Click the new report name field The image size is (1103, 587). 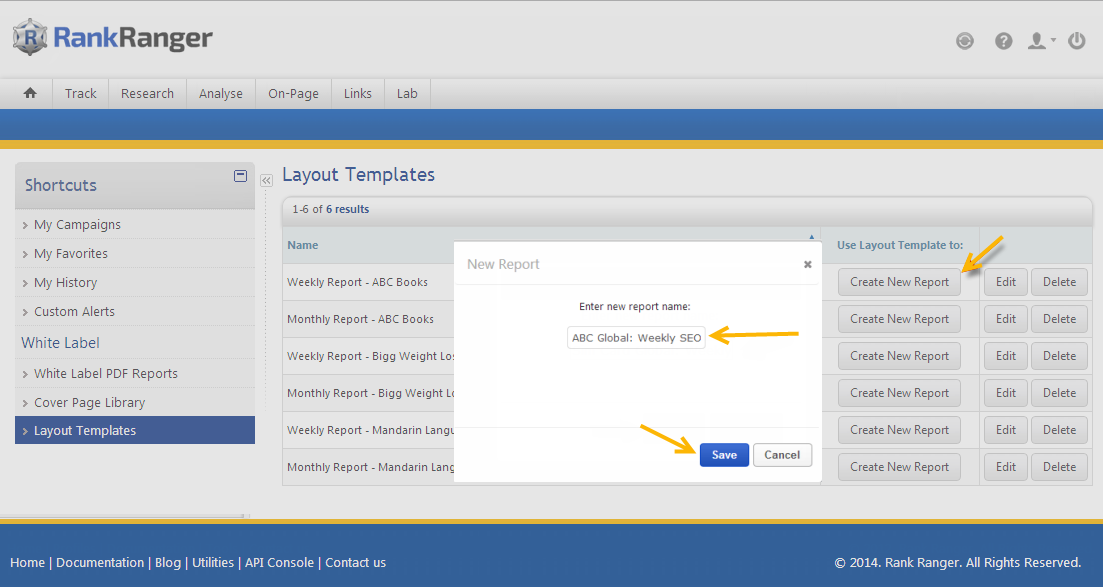coord(636,338)
